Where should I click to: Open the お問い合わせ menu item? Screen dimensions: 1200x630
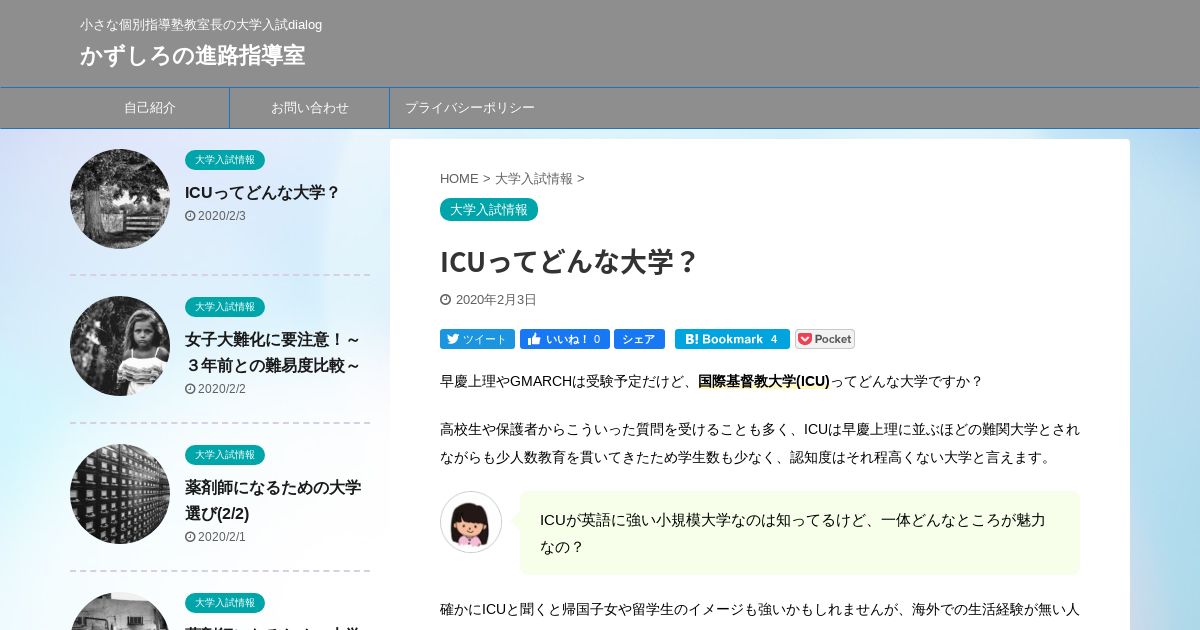point(310,108)
